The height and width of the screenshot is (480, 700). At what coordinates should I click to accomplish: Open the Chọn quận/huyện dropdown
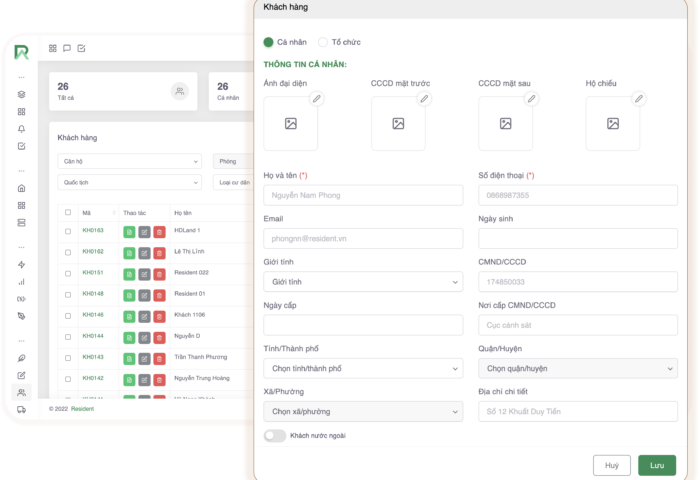pos(577,368)
